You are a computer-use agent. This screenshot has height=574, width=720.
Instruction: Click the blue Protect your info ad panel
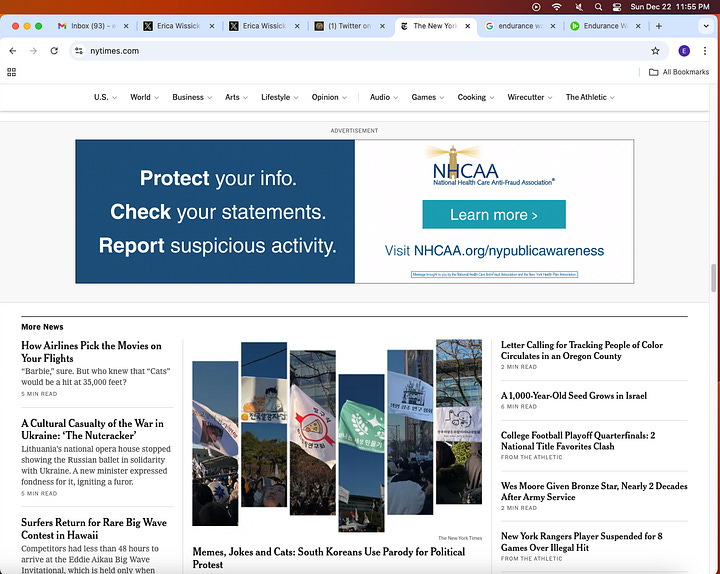point(215,212)
